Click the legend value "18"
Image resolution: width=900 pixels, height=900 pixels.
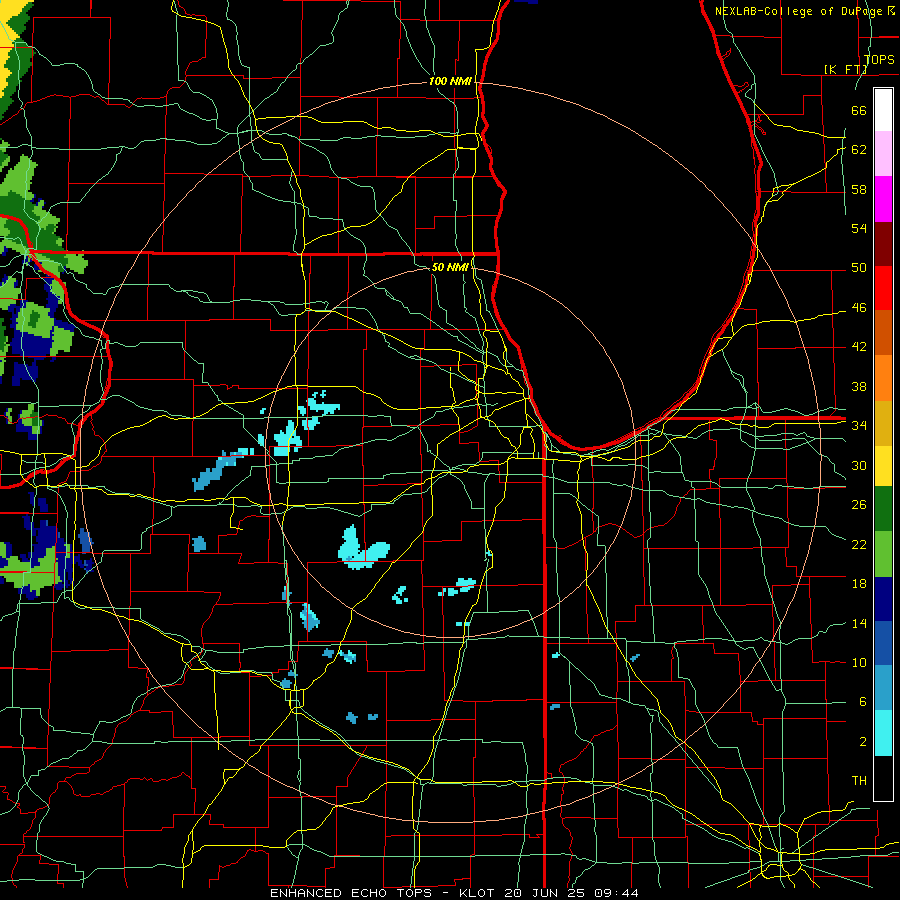tap(859, 584)
